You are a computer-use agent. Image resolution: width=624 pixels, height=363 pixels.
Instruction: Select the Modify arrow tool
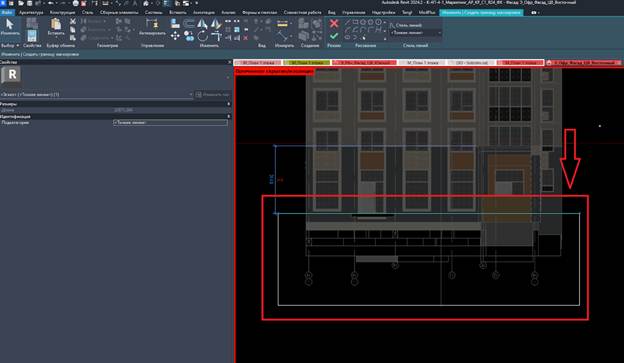[x=10, y=27]
